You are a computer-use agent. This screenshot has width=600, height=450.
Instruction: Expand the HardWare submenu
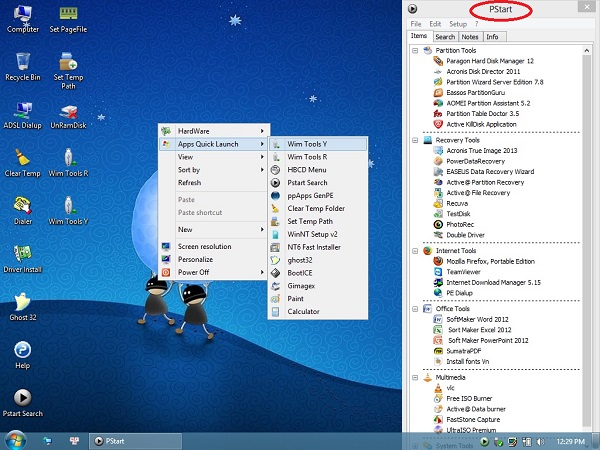[214, 131]
